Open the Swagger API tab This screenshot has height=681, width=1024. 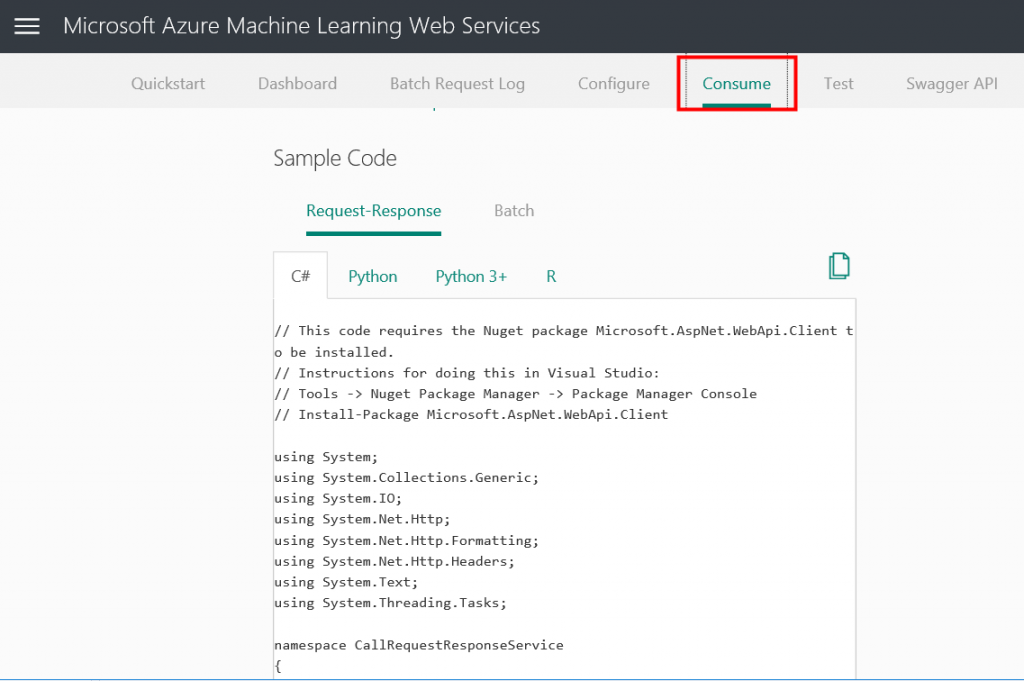click(952, 84)
